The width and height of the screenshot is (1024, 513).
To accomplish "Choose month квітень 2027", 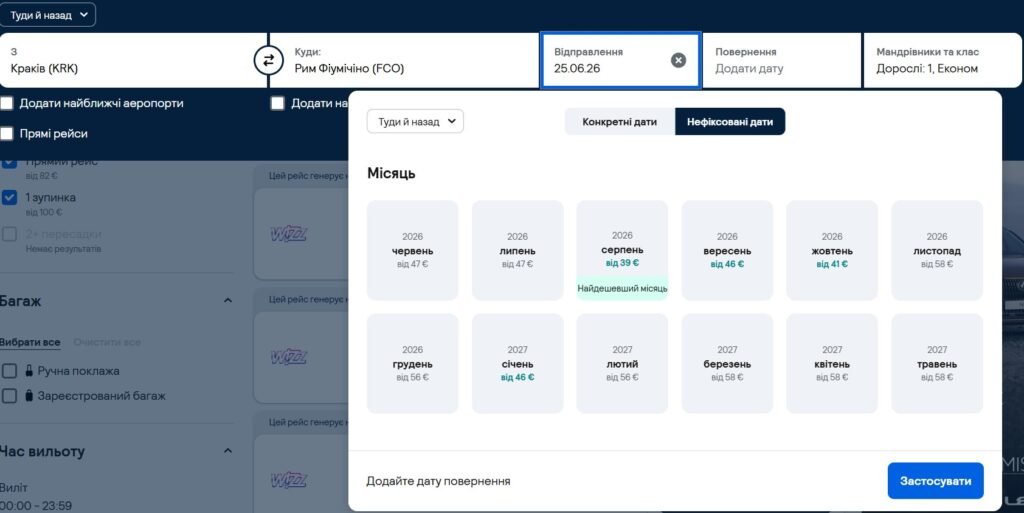I will click(832, 364).
